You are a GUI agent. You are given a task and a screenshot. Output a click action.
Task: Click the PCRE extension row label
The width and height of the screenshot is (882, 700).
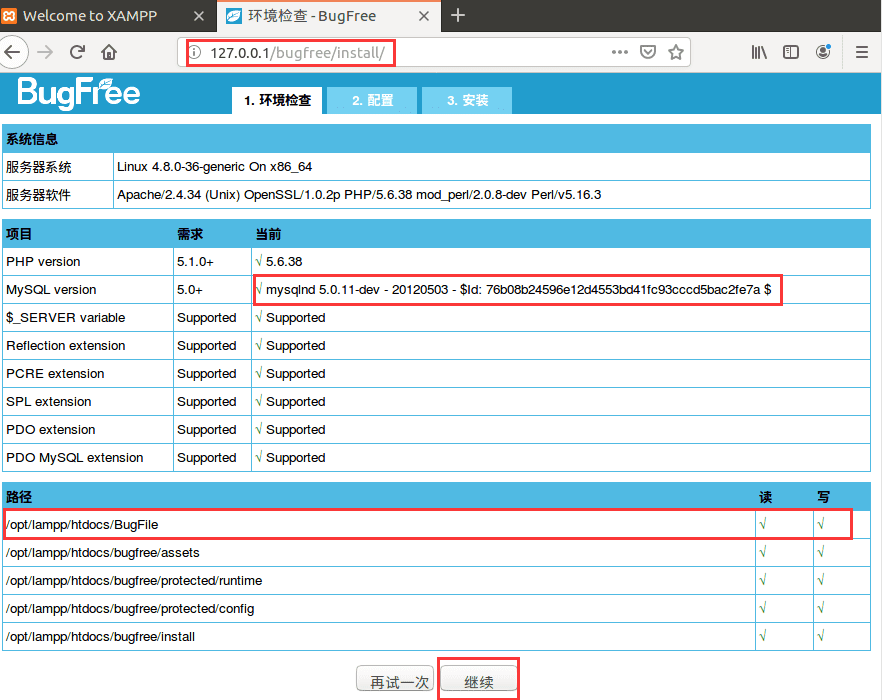coord(55,374)
